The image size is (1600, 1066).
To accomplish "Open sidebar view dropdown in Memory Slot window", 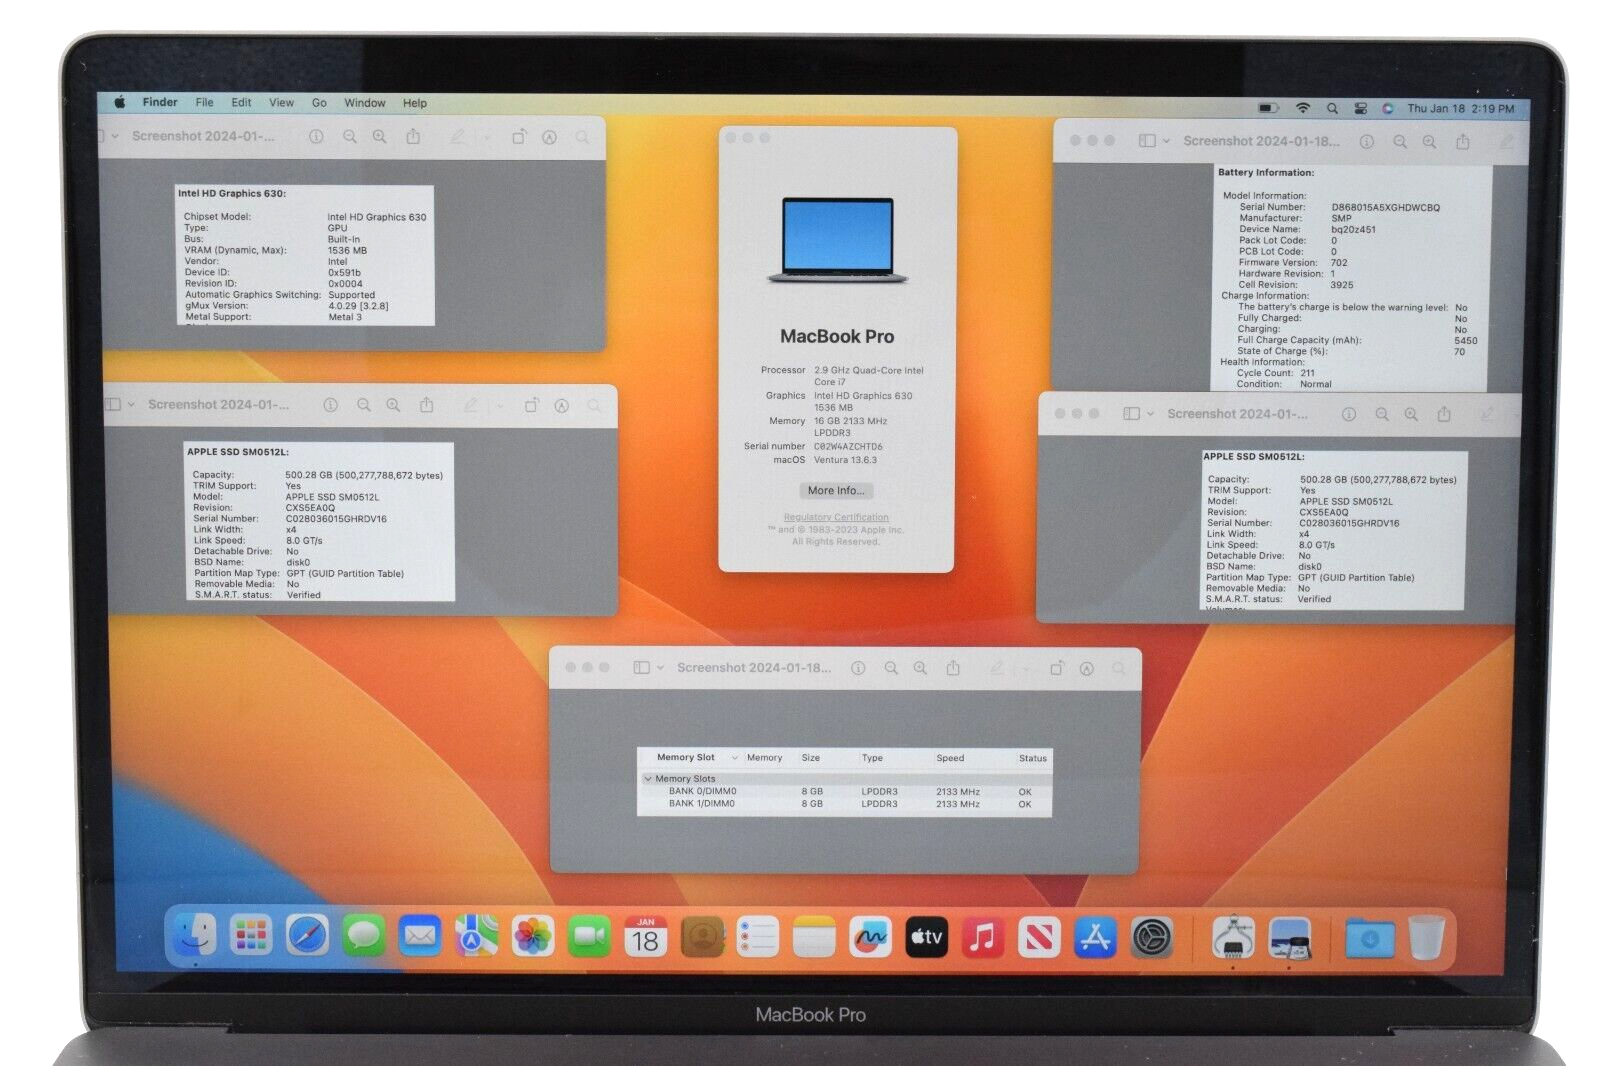I will tap(660, 668).
